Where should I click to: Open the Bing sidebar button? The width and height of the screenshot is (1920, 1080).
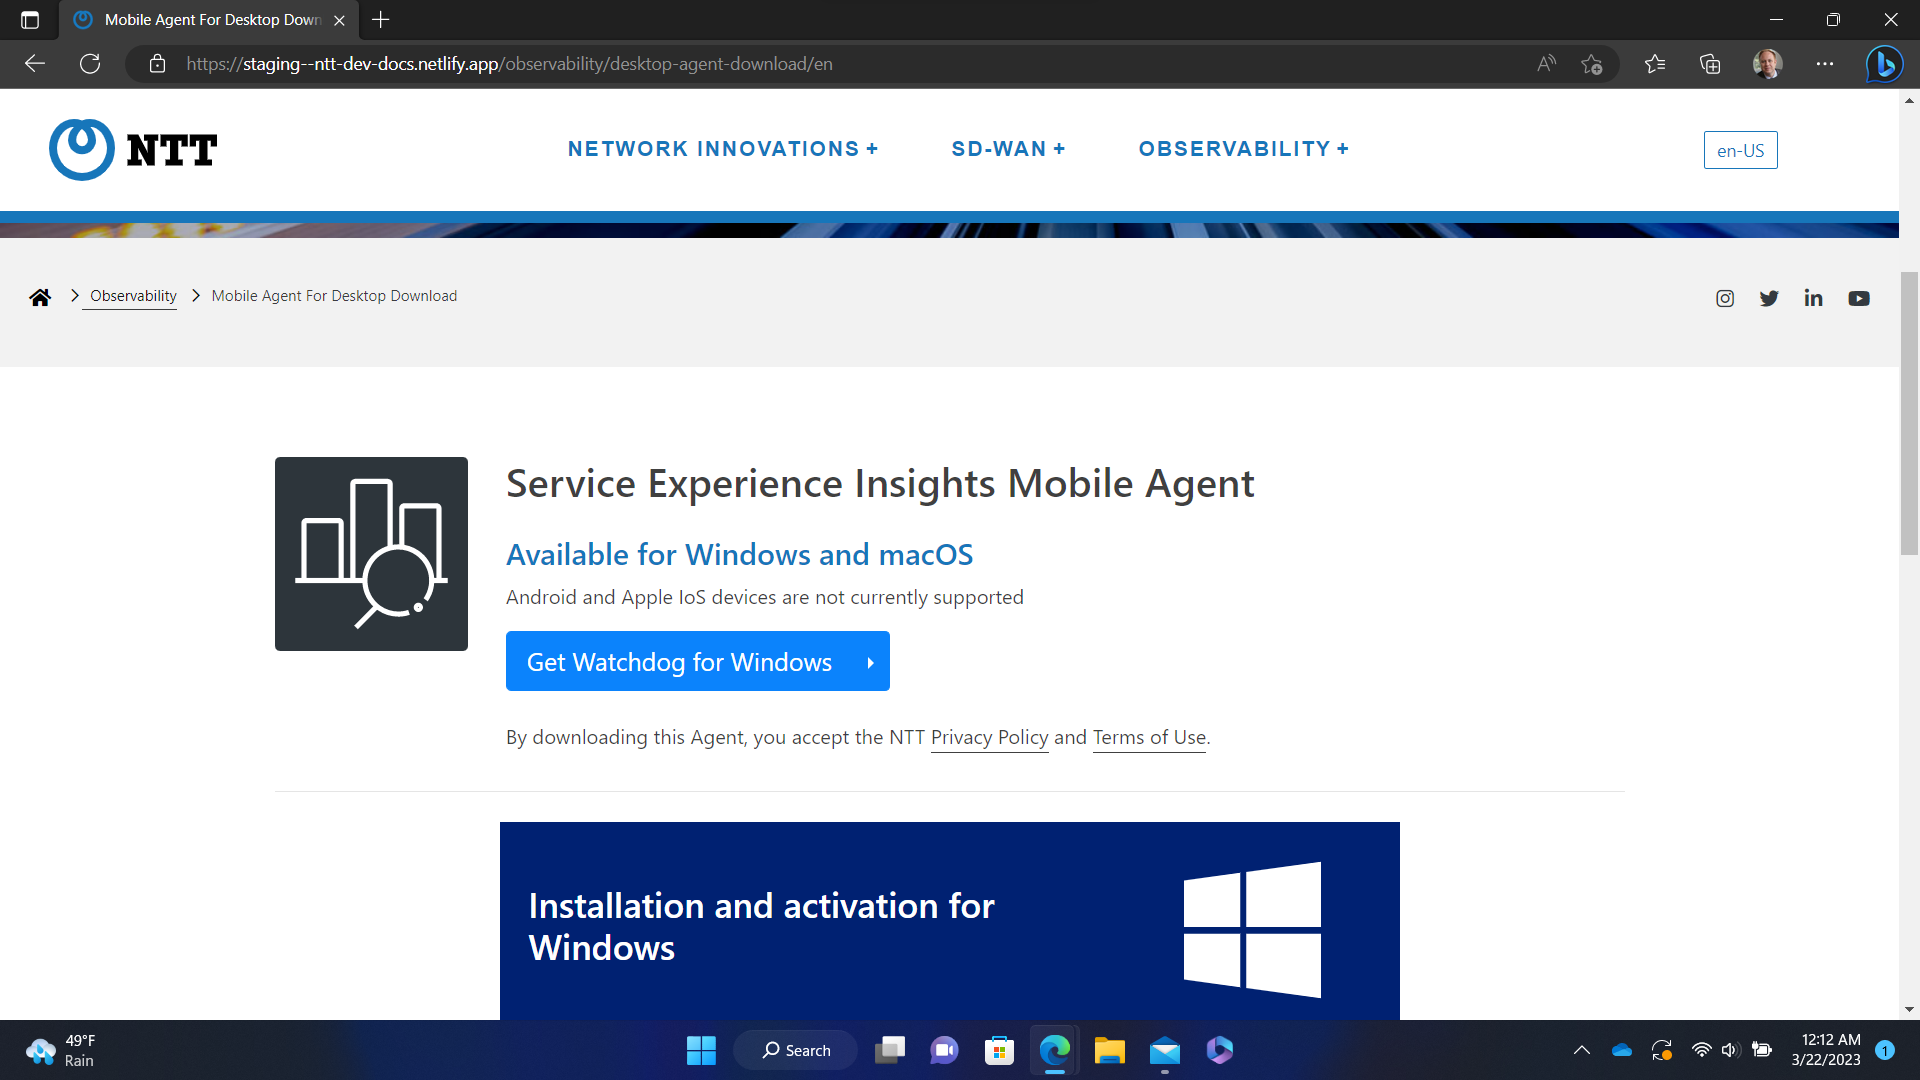coord(1885,64)
